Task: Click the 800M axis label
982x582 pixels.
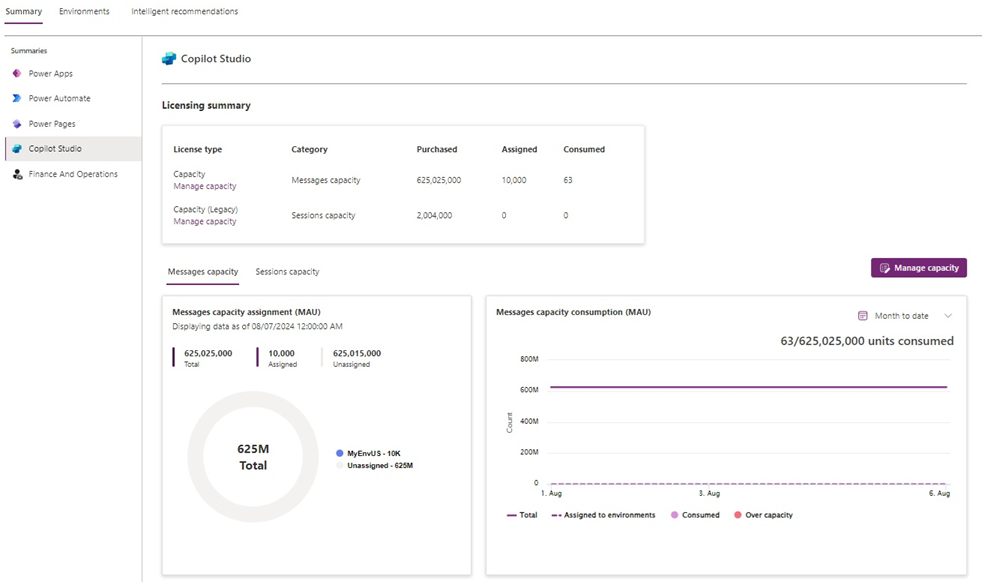Action: [529, 359]
